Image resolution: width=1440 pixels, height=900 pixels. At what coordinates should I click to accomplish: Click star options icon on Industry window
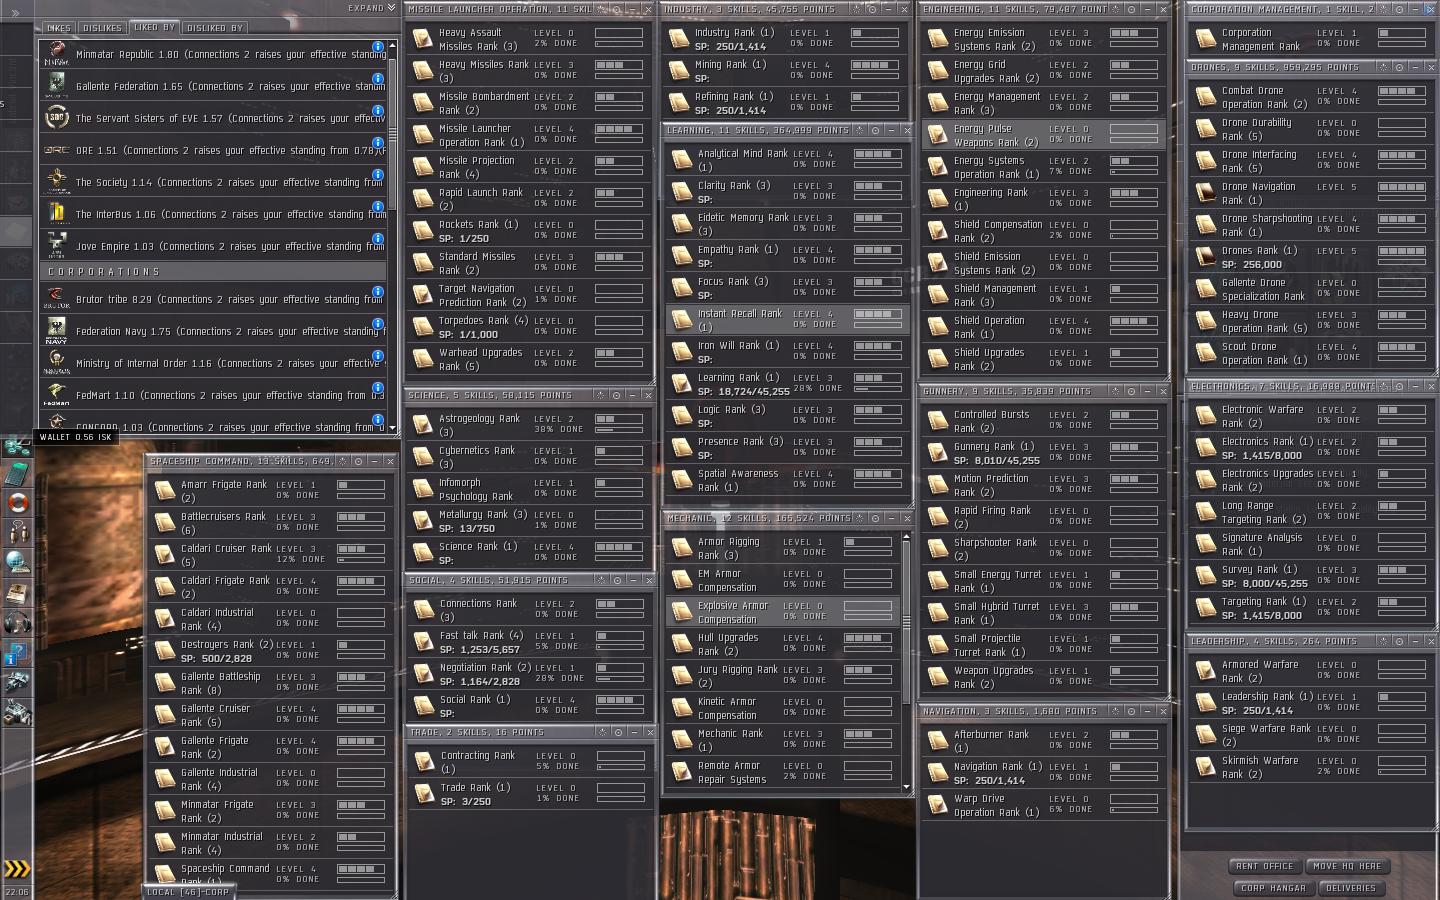pyautogui.click(x=856, y=9)
